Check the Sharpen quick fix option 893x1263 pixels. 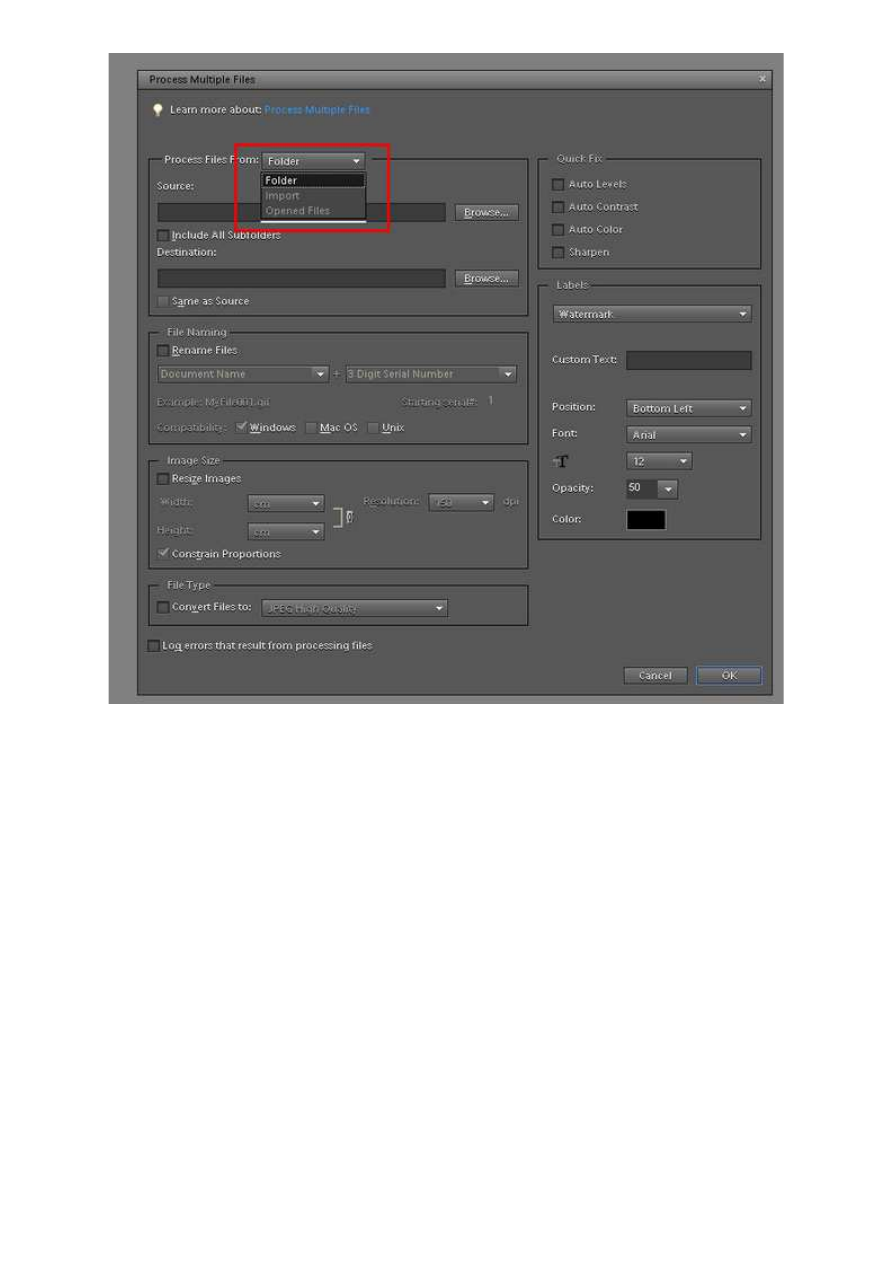pos(558,252)
